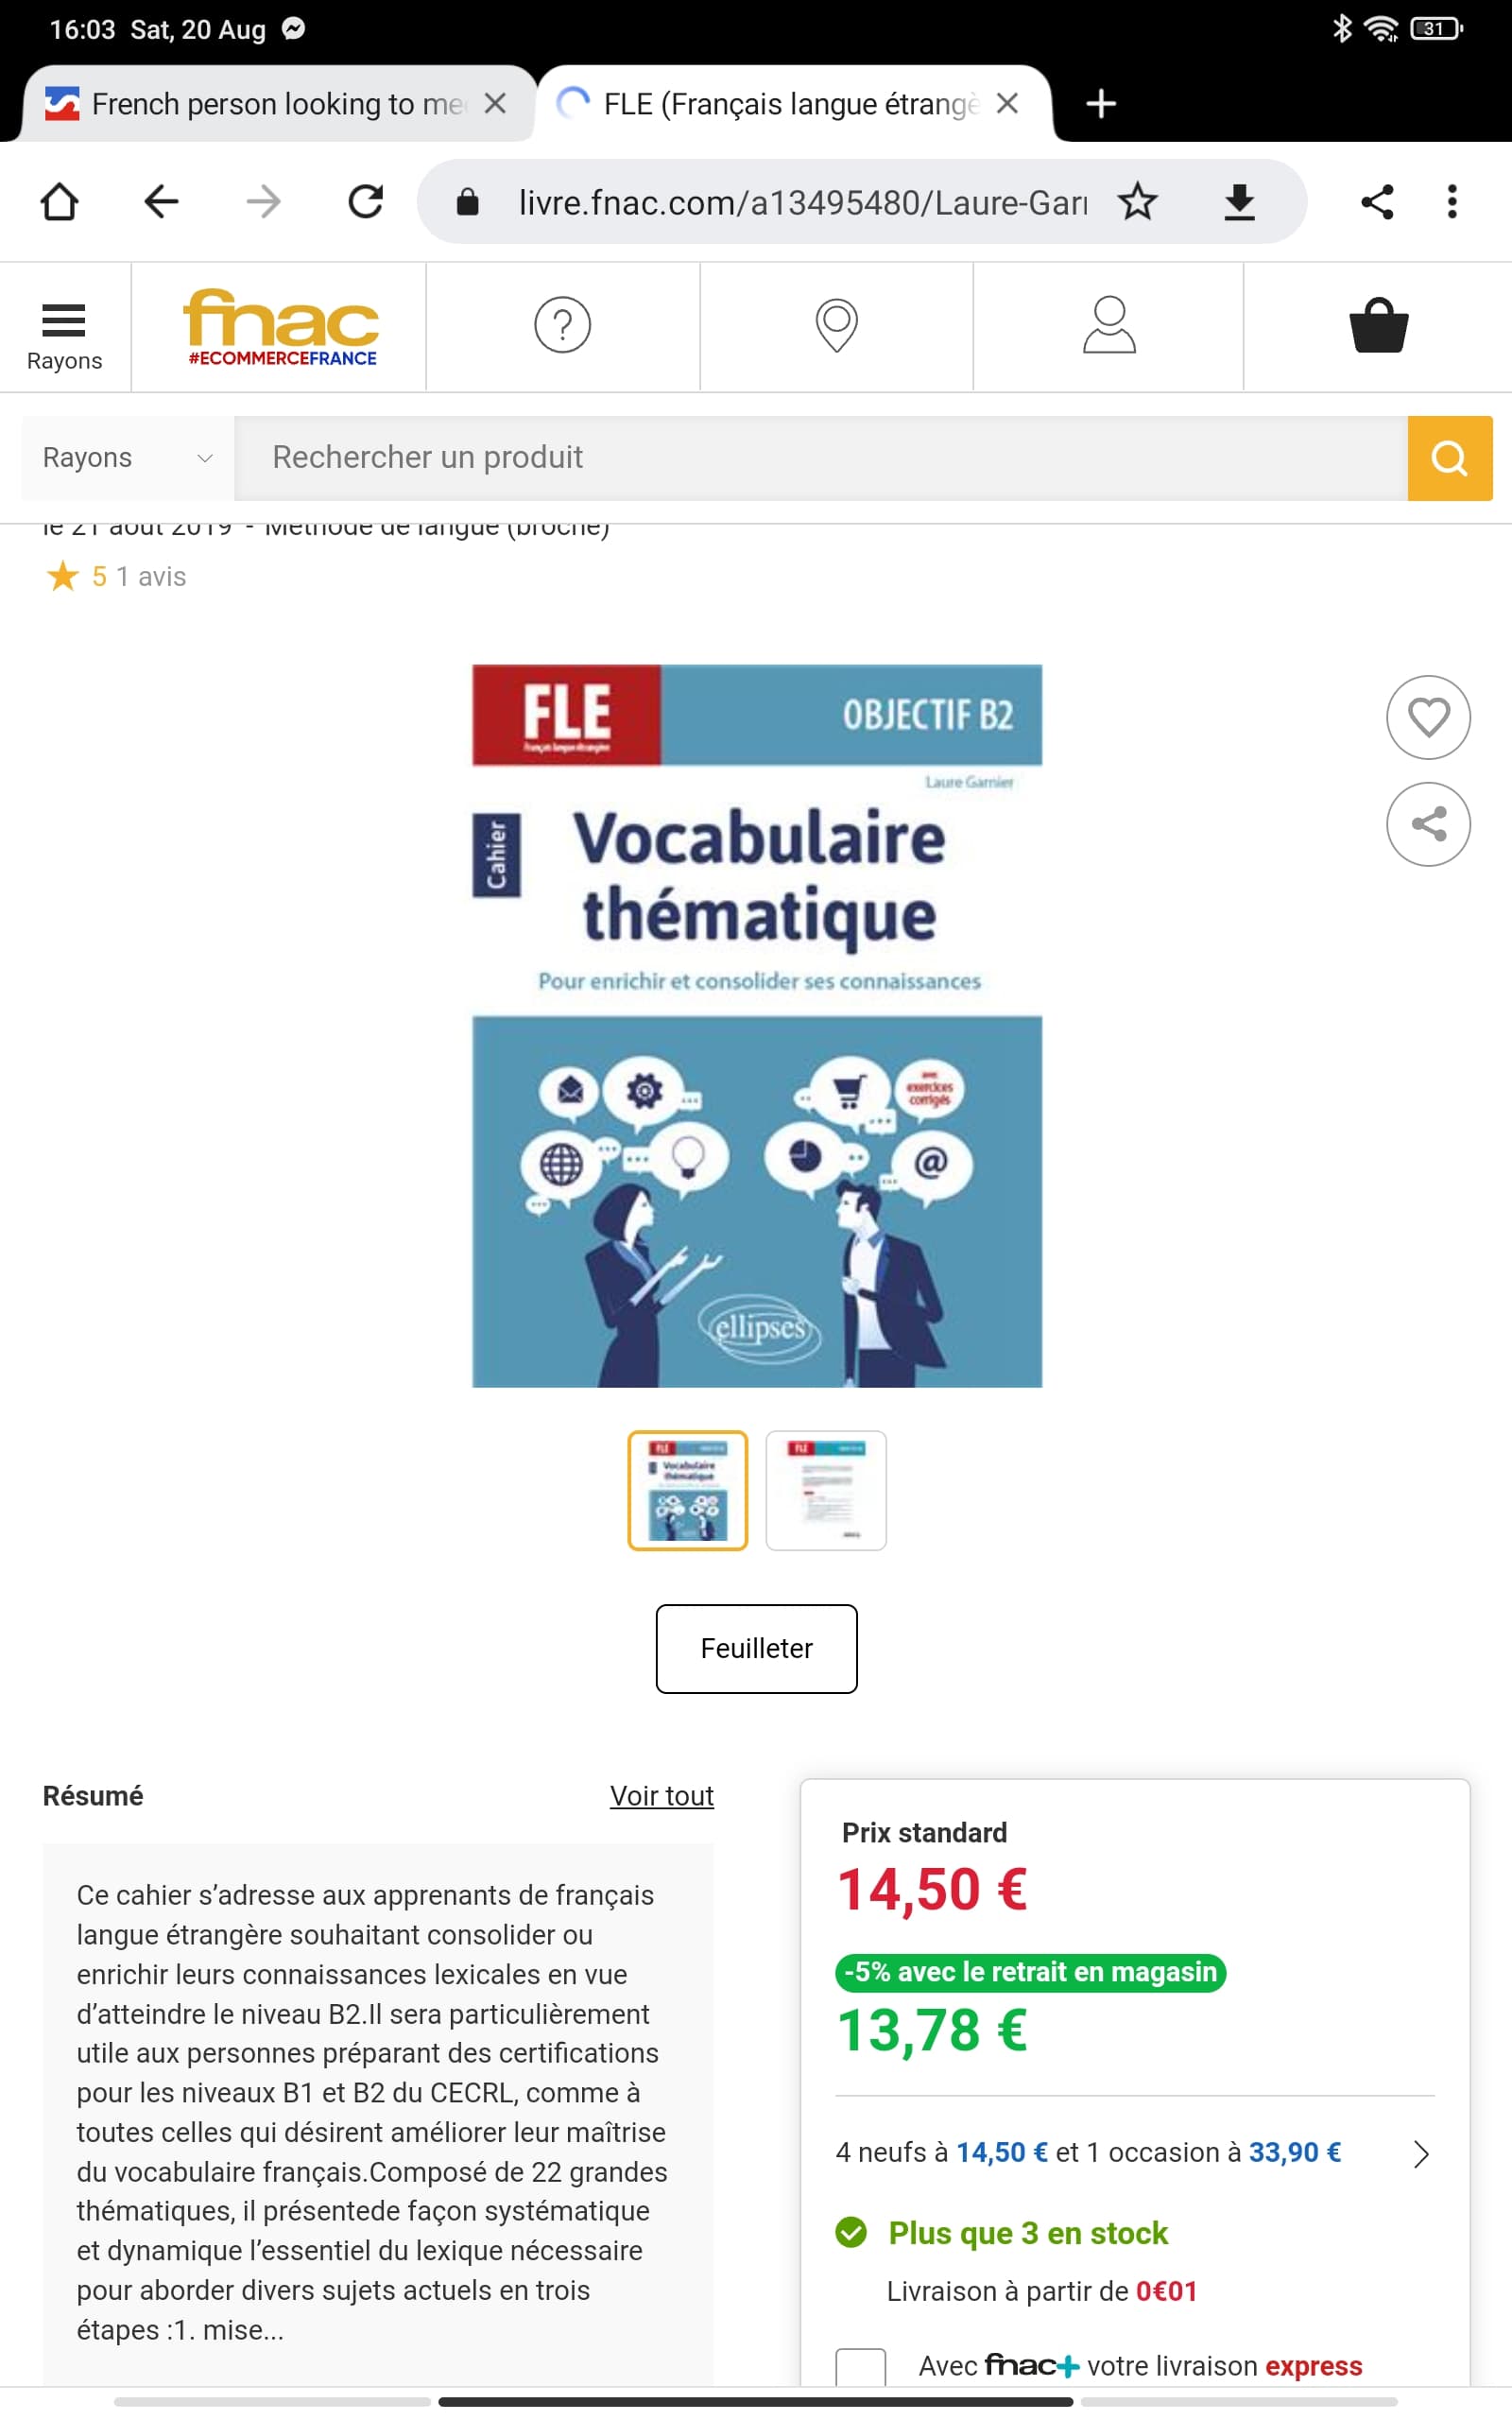The height and width of the screenshot is (2420, 1512).
Task: Open the help question mark icon
Action: (x=562, y=325)
